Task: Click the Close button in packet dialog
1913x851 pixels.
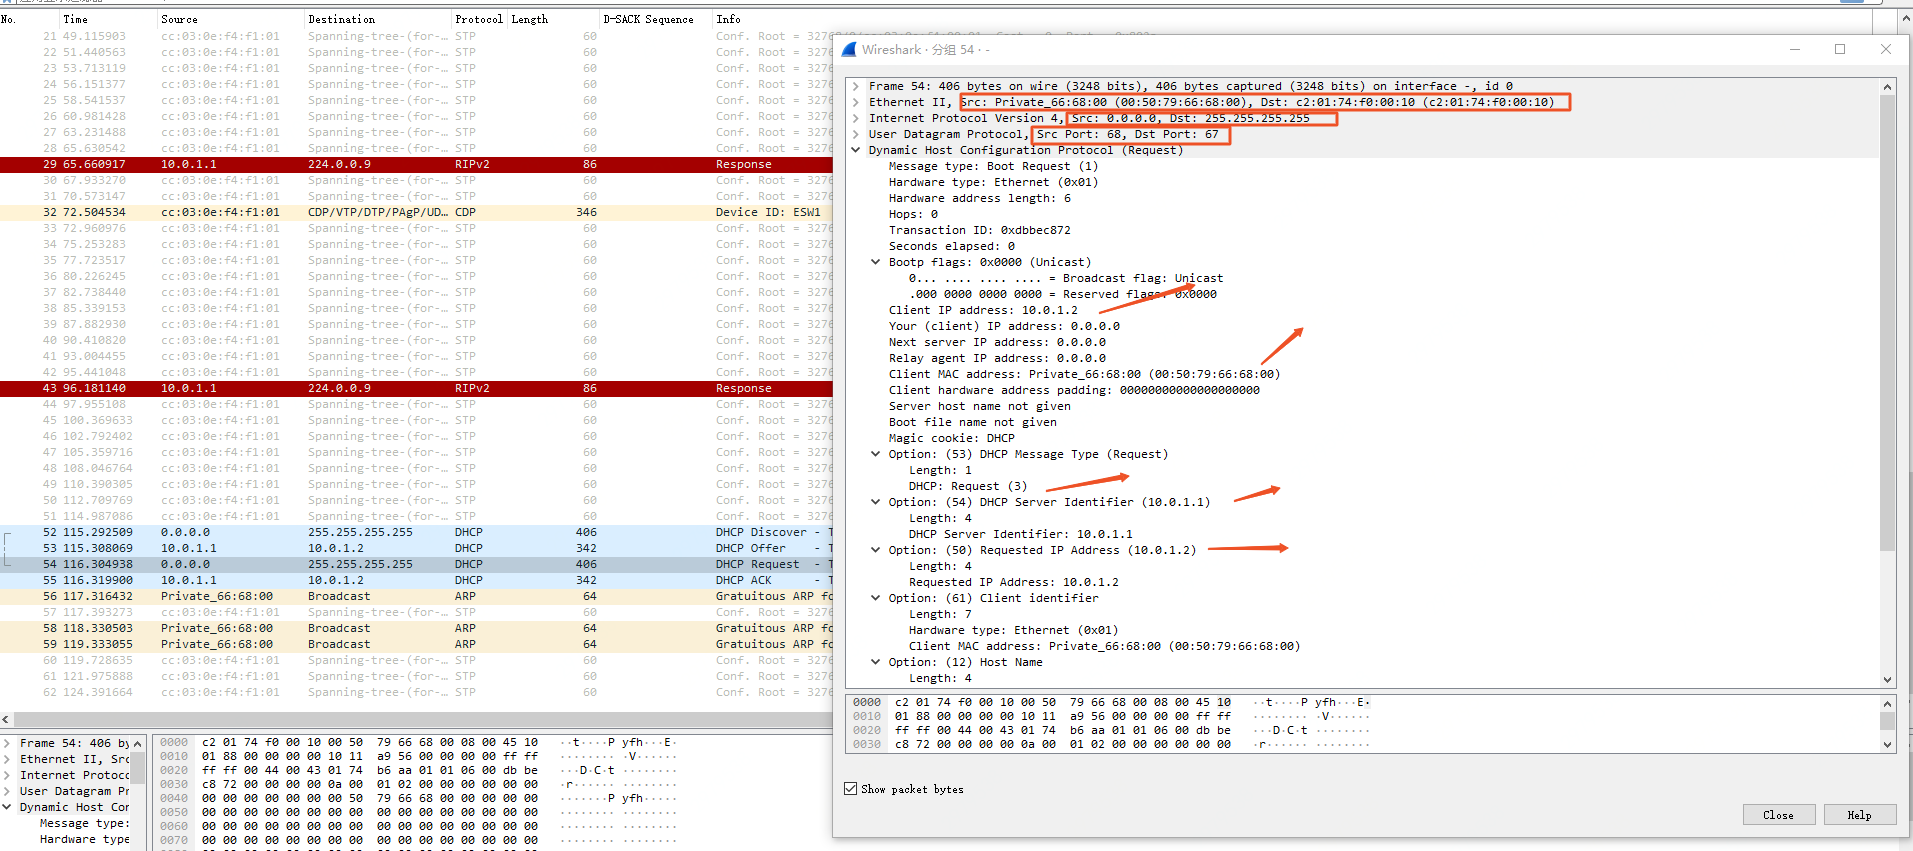Action: tap(1778, 815)
